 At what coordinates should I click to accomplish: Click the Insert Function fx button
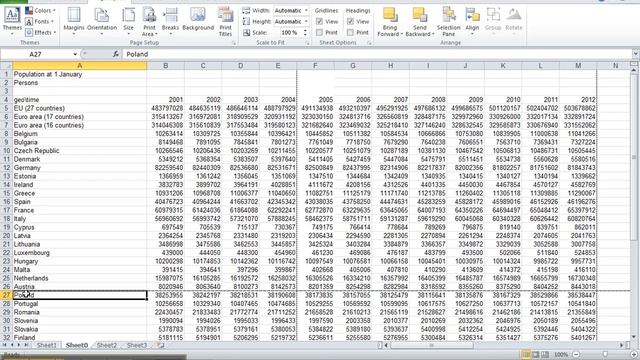point(116,54)
